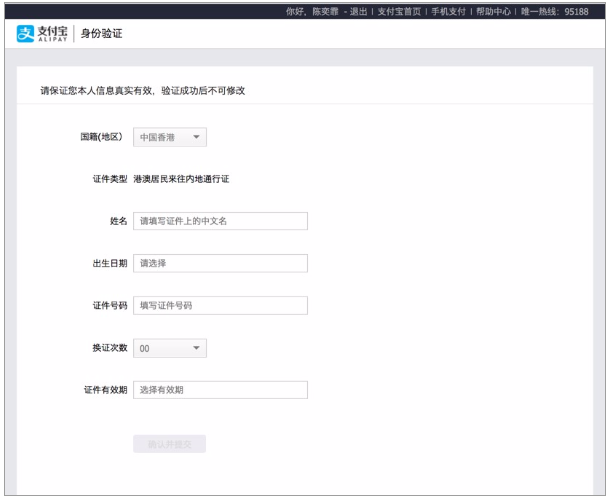Click the 证件号码 input field

point(219,306)
